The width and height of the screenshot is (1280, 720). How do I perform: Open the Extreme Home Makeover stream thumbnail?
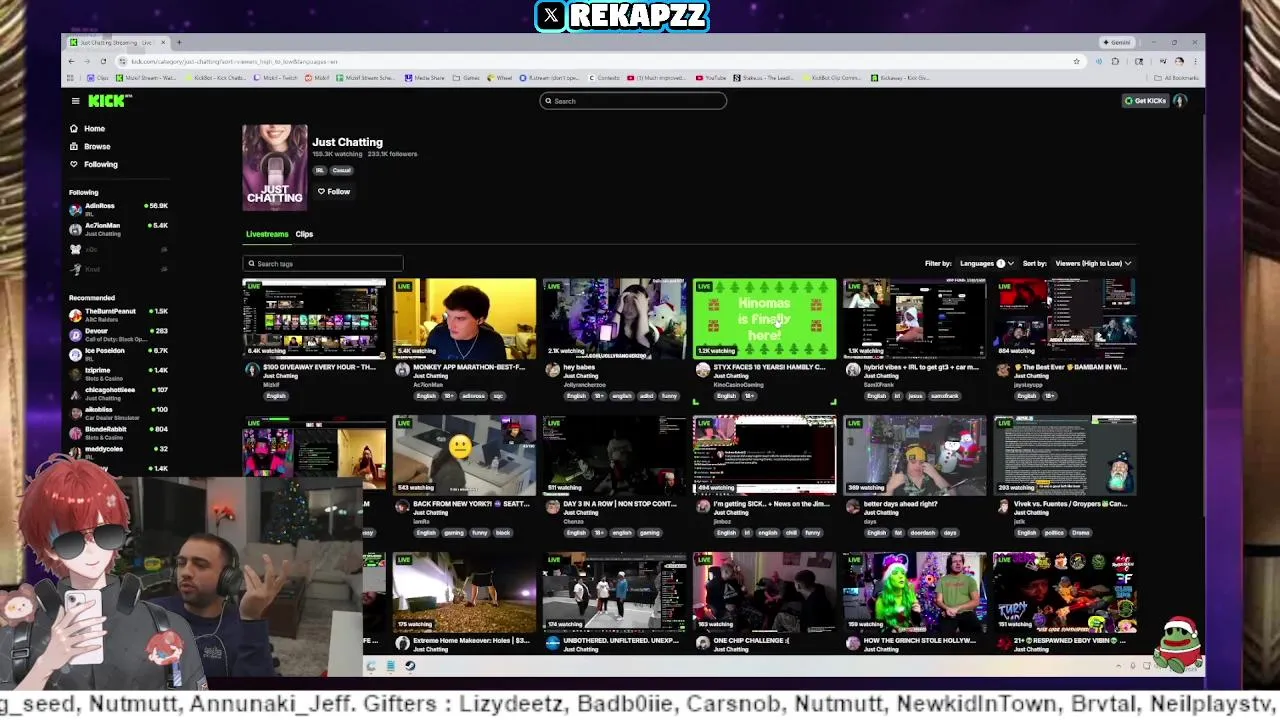pos(464,592)
